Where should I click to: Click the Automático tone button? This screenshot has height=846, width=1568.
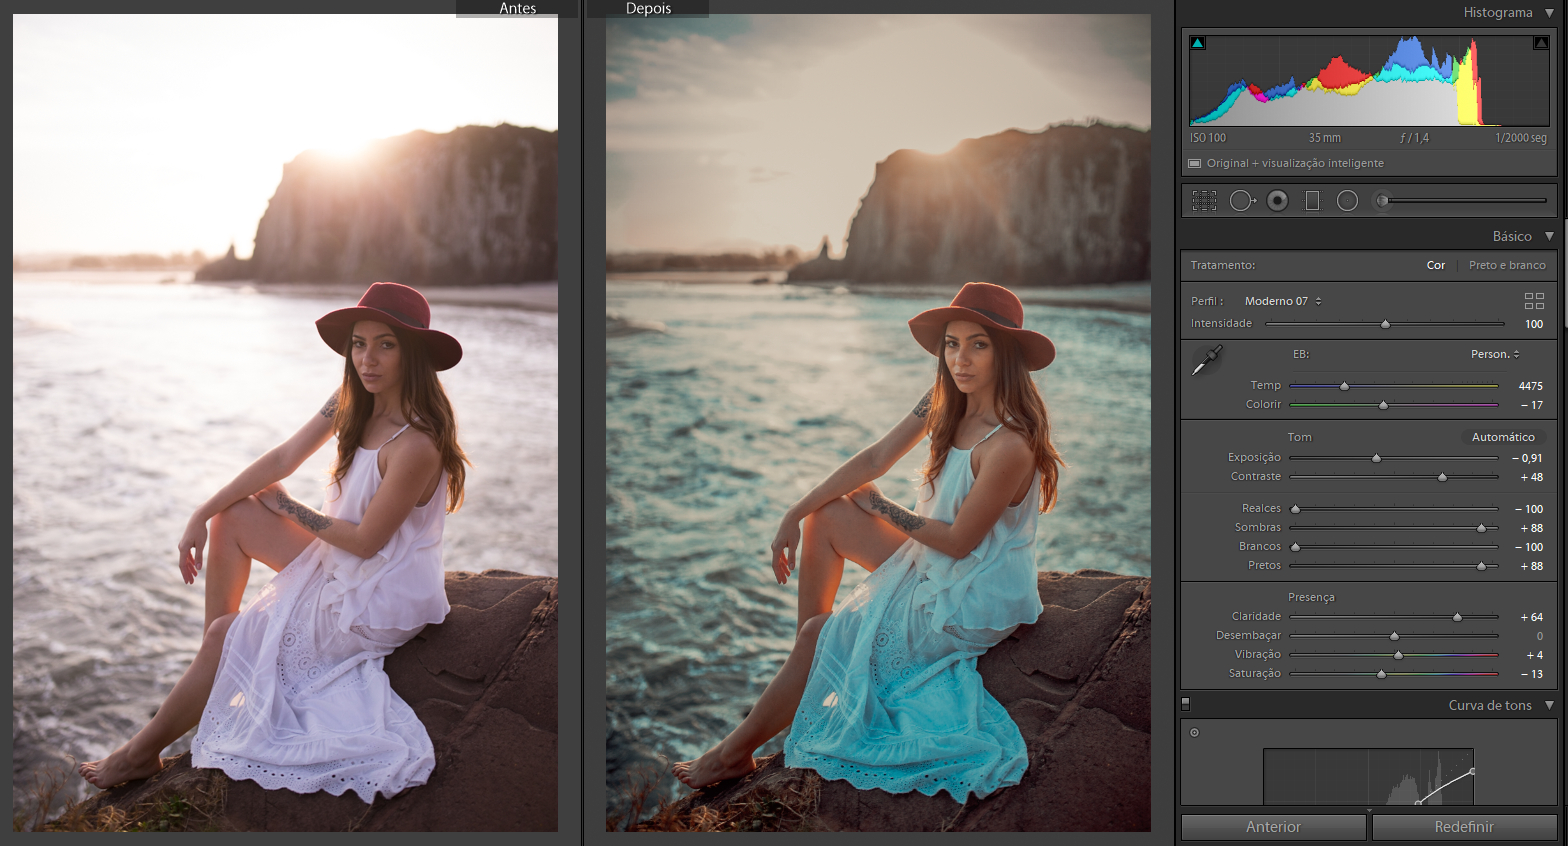[x=1502, y=437]
